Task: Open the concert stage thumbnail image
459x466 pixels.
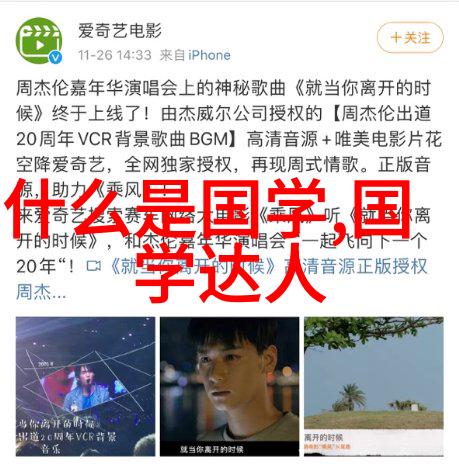Action: click(x=85, y=386)
